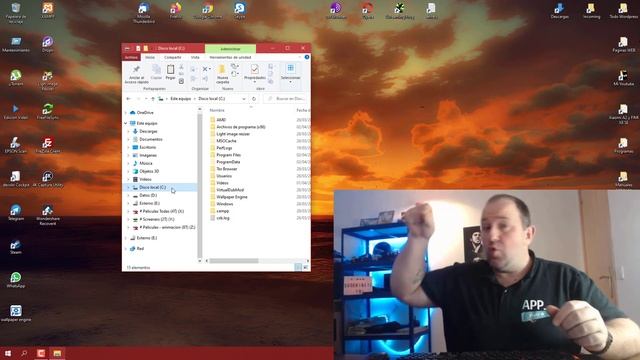Screen dimensions: 640x360
Task: Sort by Nombre column header
Action: (x=217, y=110)
